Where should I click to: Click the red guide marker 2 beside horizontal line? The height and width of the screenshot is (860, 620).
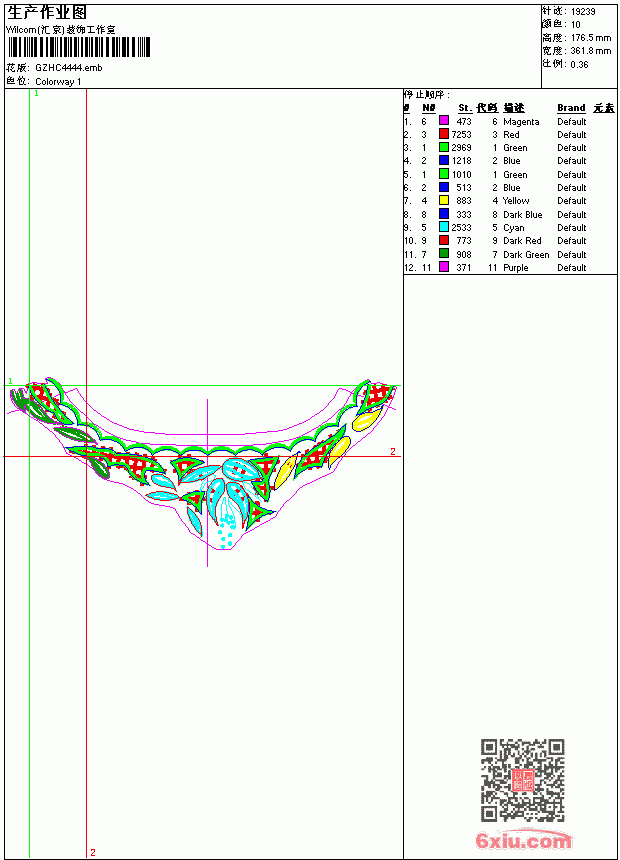(x=393, y=451)
